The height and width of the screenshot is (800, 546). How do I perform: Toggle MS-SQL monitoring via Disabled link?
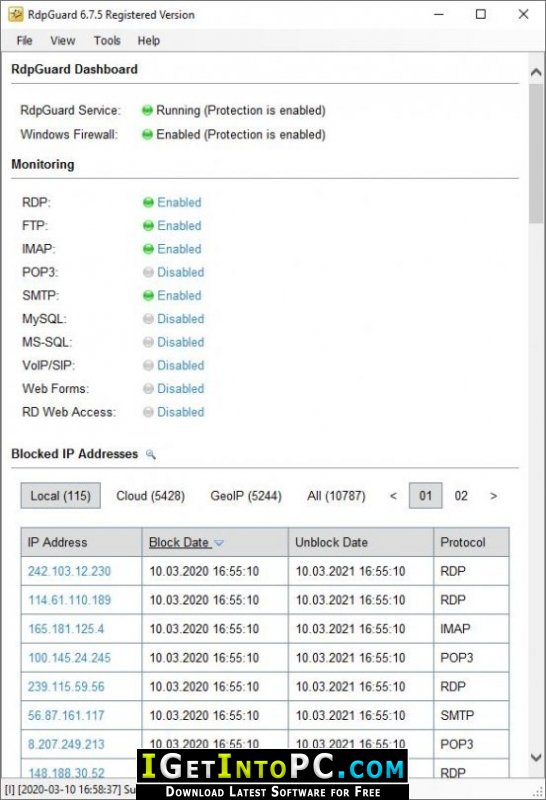[181, 342]
